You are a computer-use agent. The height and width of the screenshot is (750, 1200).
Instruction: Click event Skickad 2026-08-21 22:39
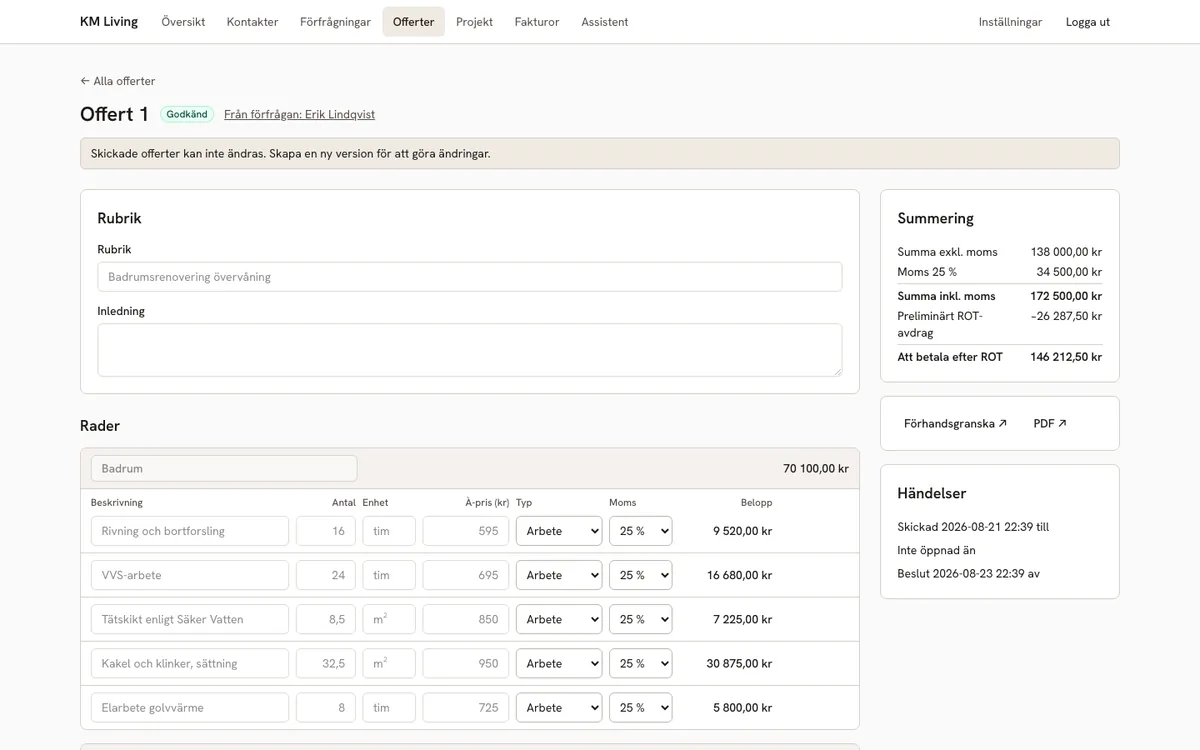(x=973, y=527)
